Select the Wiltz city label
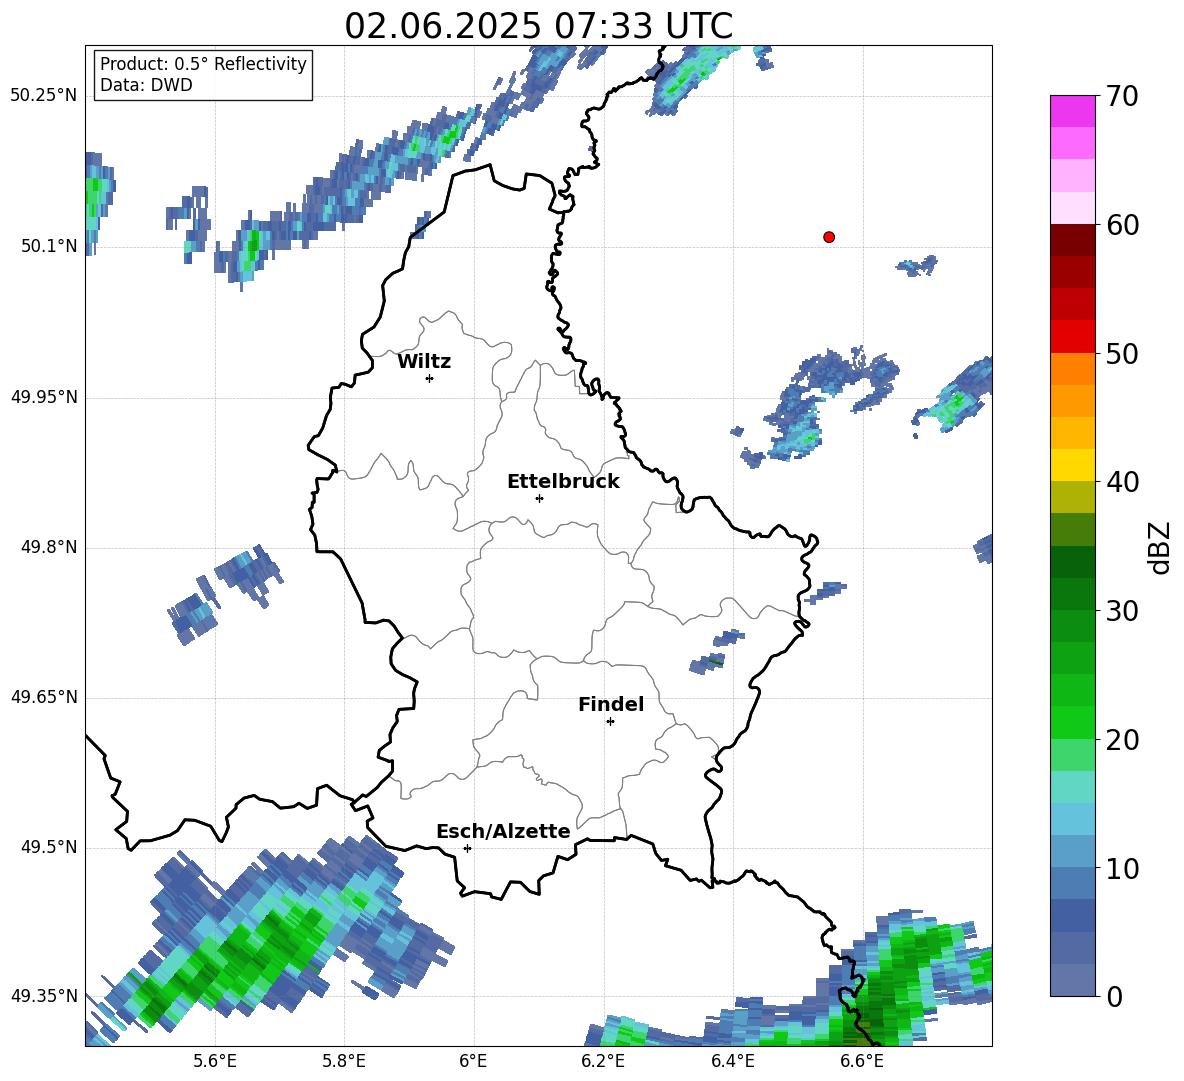Image resolution: width=1184 pixels, height=1081 pixels. click(424, 362)
